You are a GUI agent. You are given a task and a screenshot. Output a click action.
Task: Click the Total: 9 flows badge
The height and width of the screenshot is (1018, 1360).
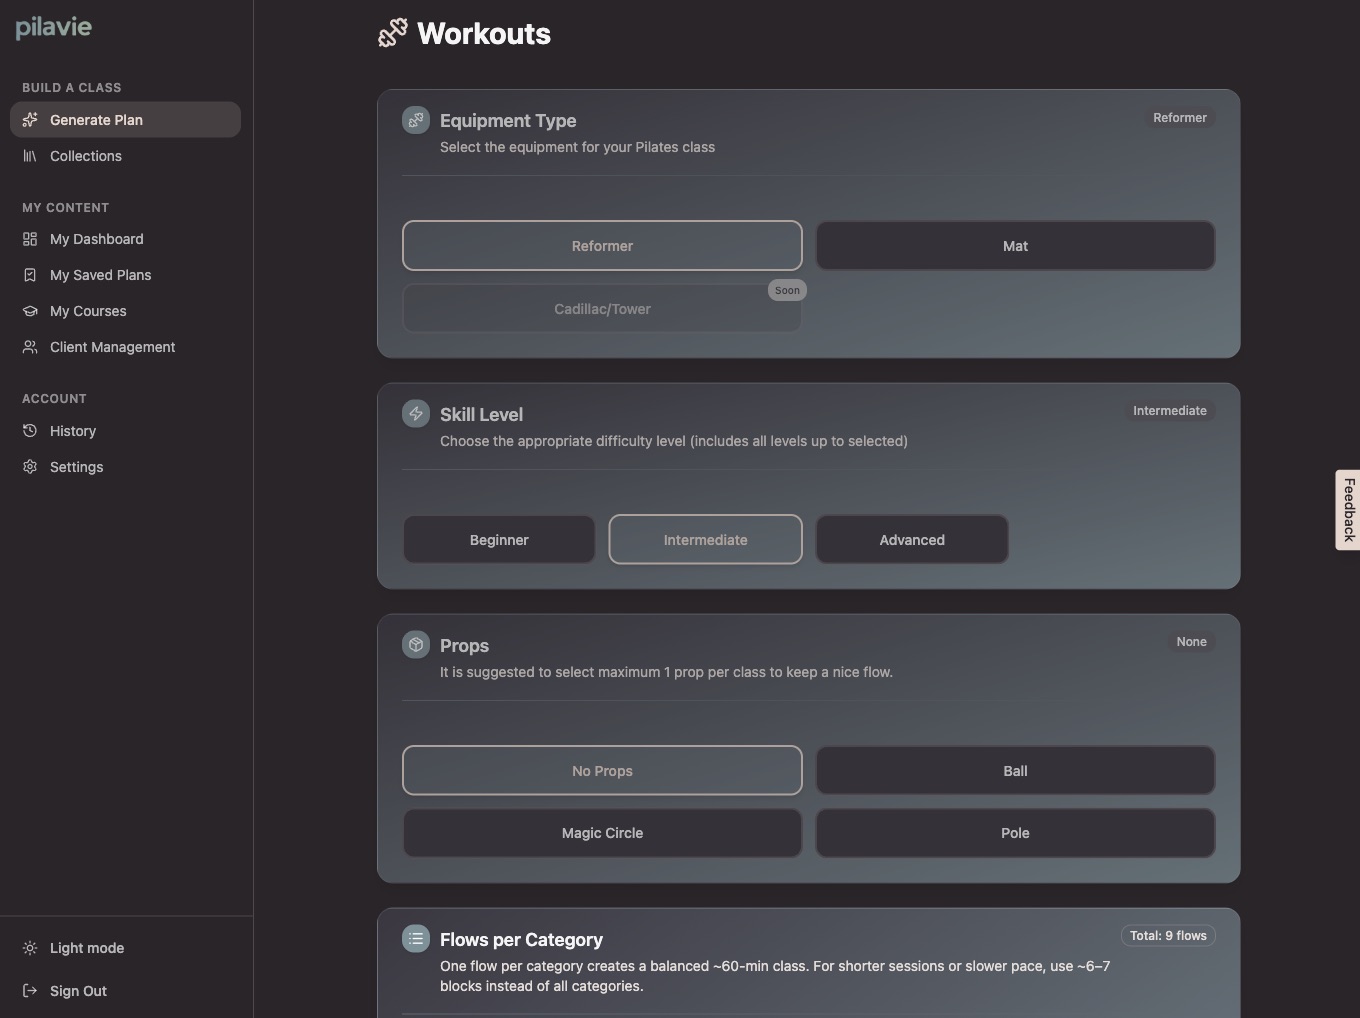click(1168, 936)
